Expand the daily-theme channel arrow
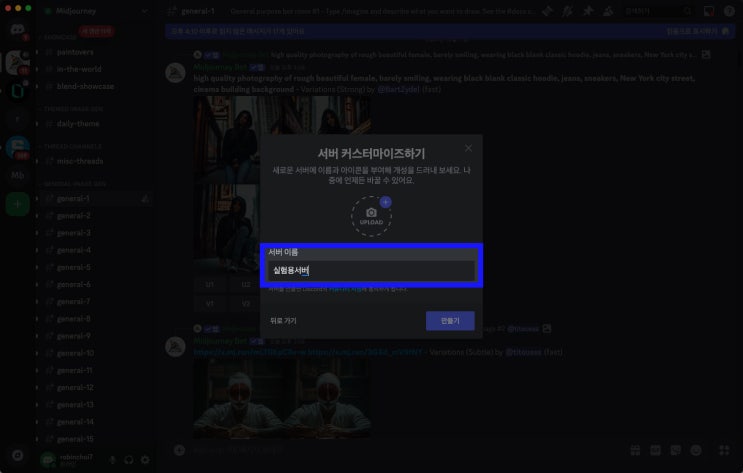 (x=37, y=124)
